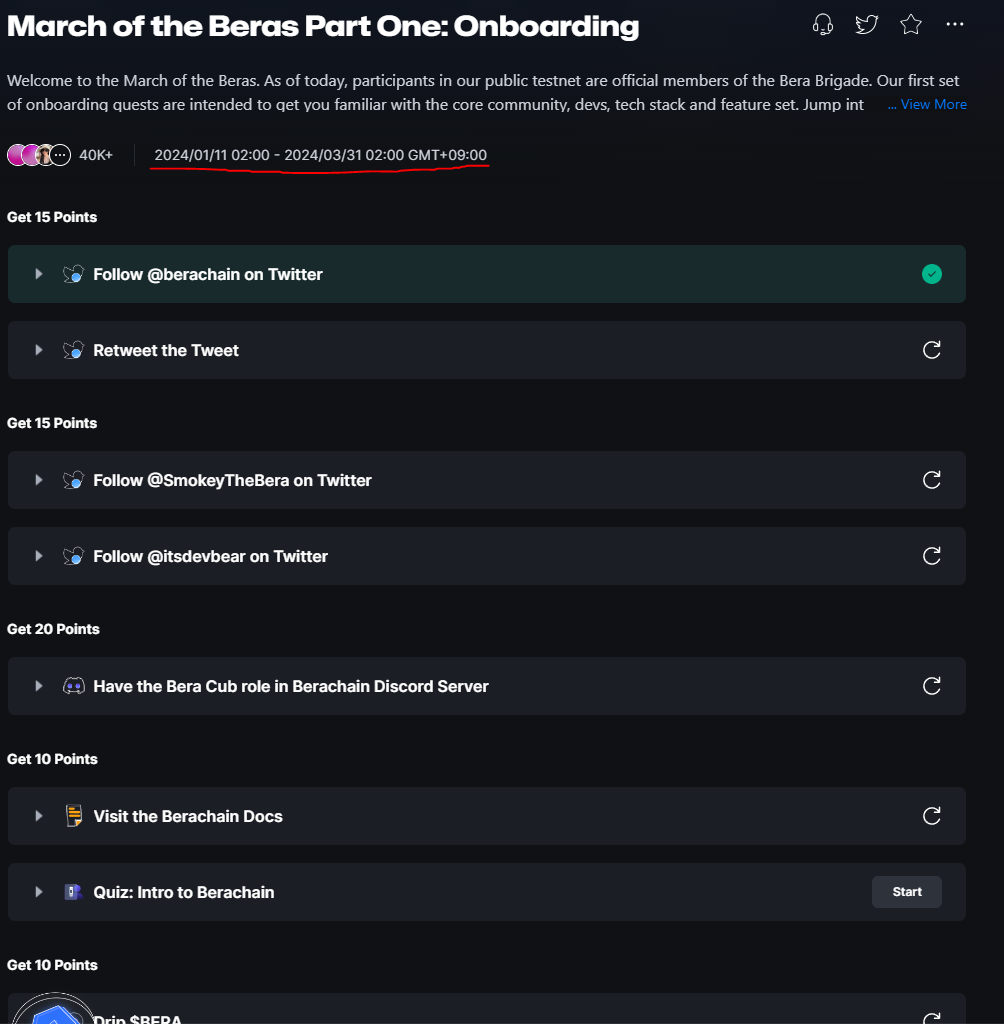Expand Bera Cub role Discord task

pos(39,686)
